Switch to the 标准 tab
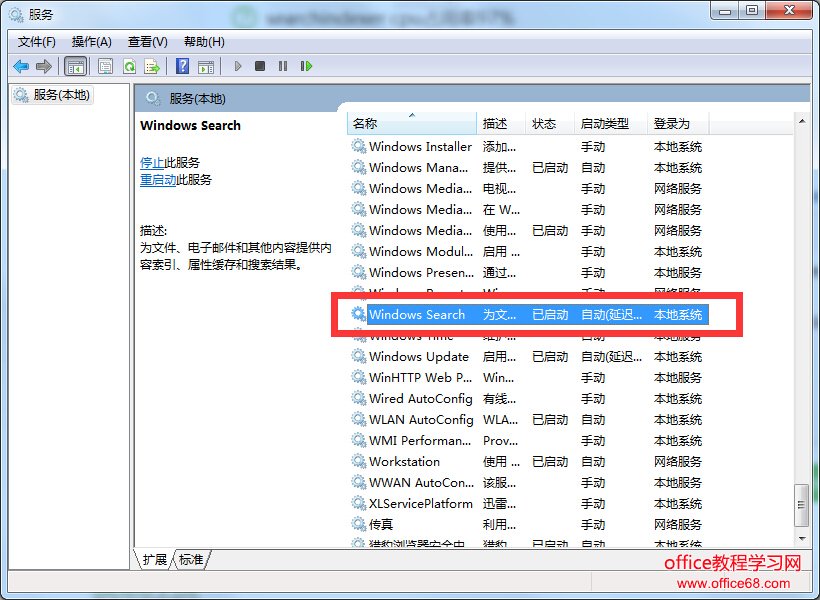Image resolution: width=820 pixels, height=600 pixels. pyautogui.click(x=189, y=561)
